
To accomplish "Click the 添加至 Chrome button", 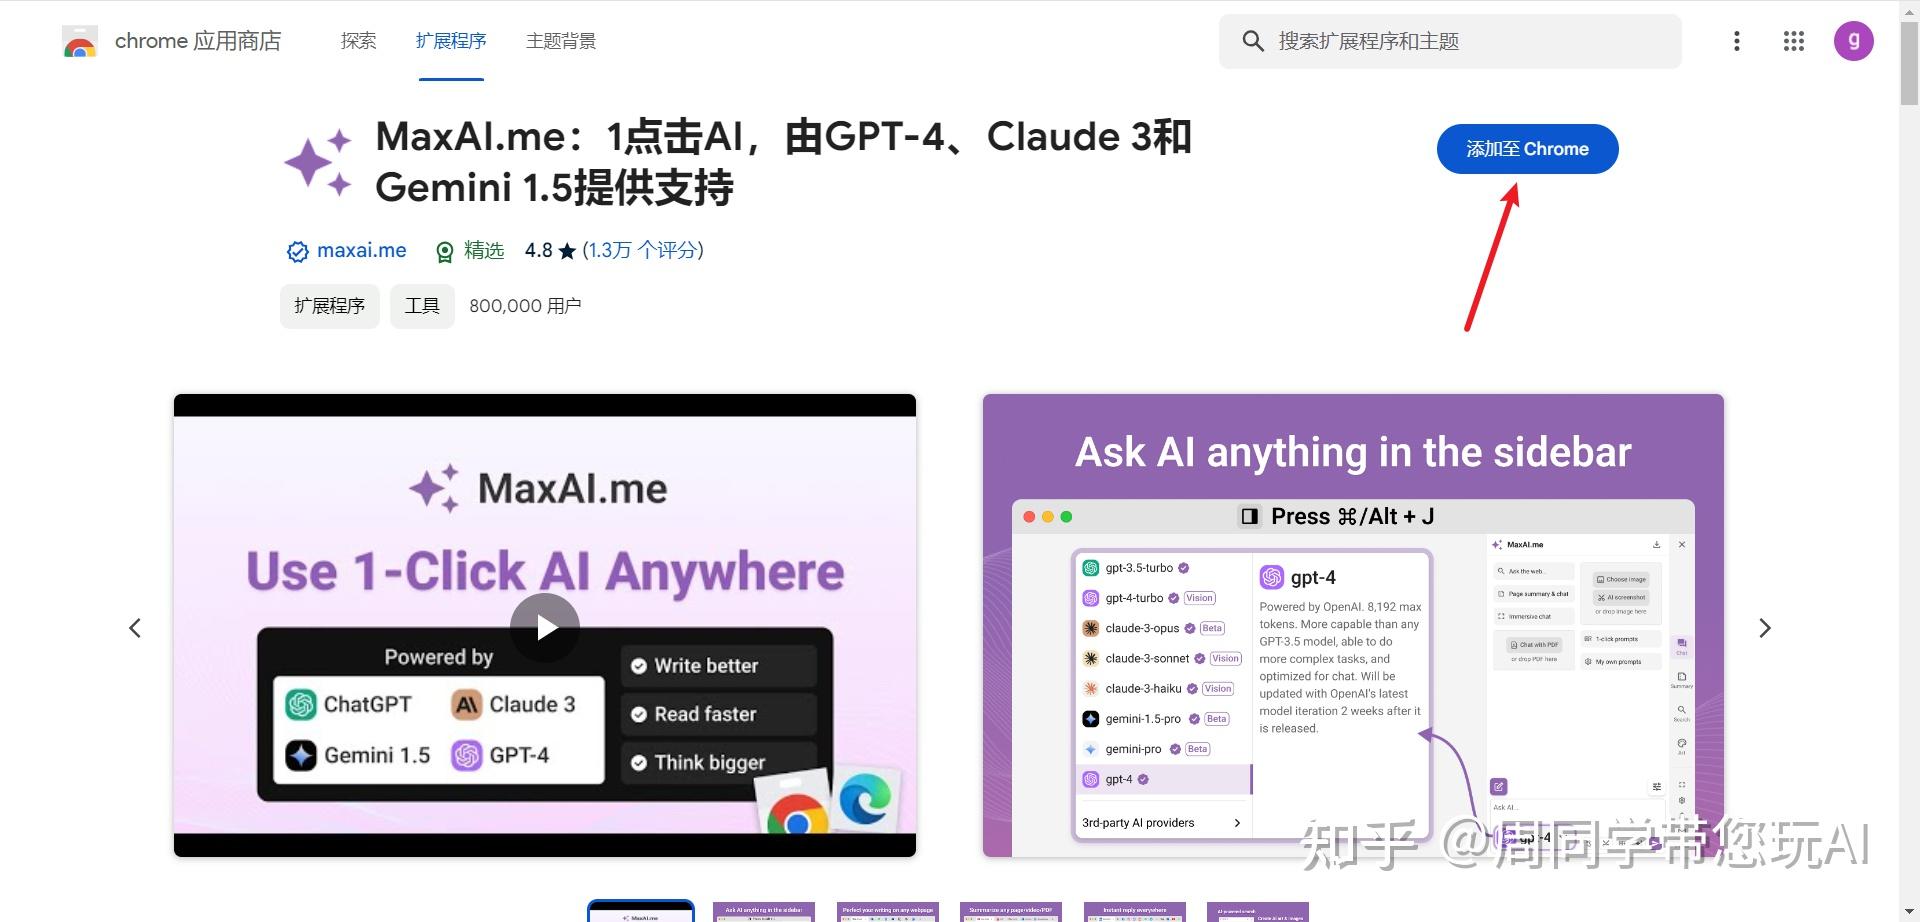I will click(1527, 148).
